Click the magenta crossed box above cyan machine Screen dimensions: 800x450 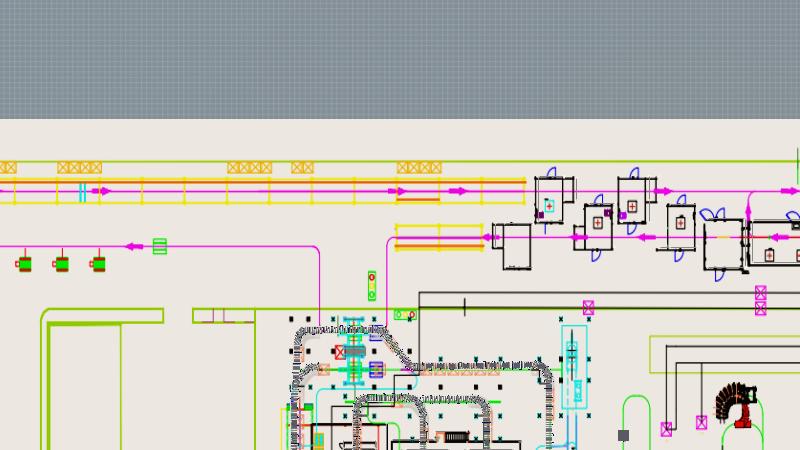point(588,308)
